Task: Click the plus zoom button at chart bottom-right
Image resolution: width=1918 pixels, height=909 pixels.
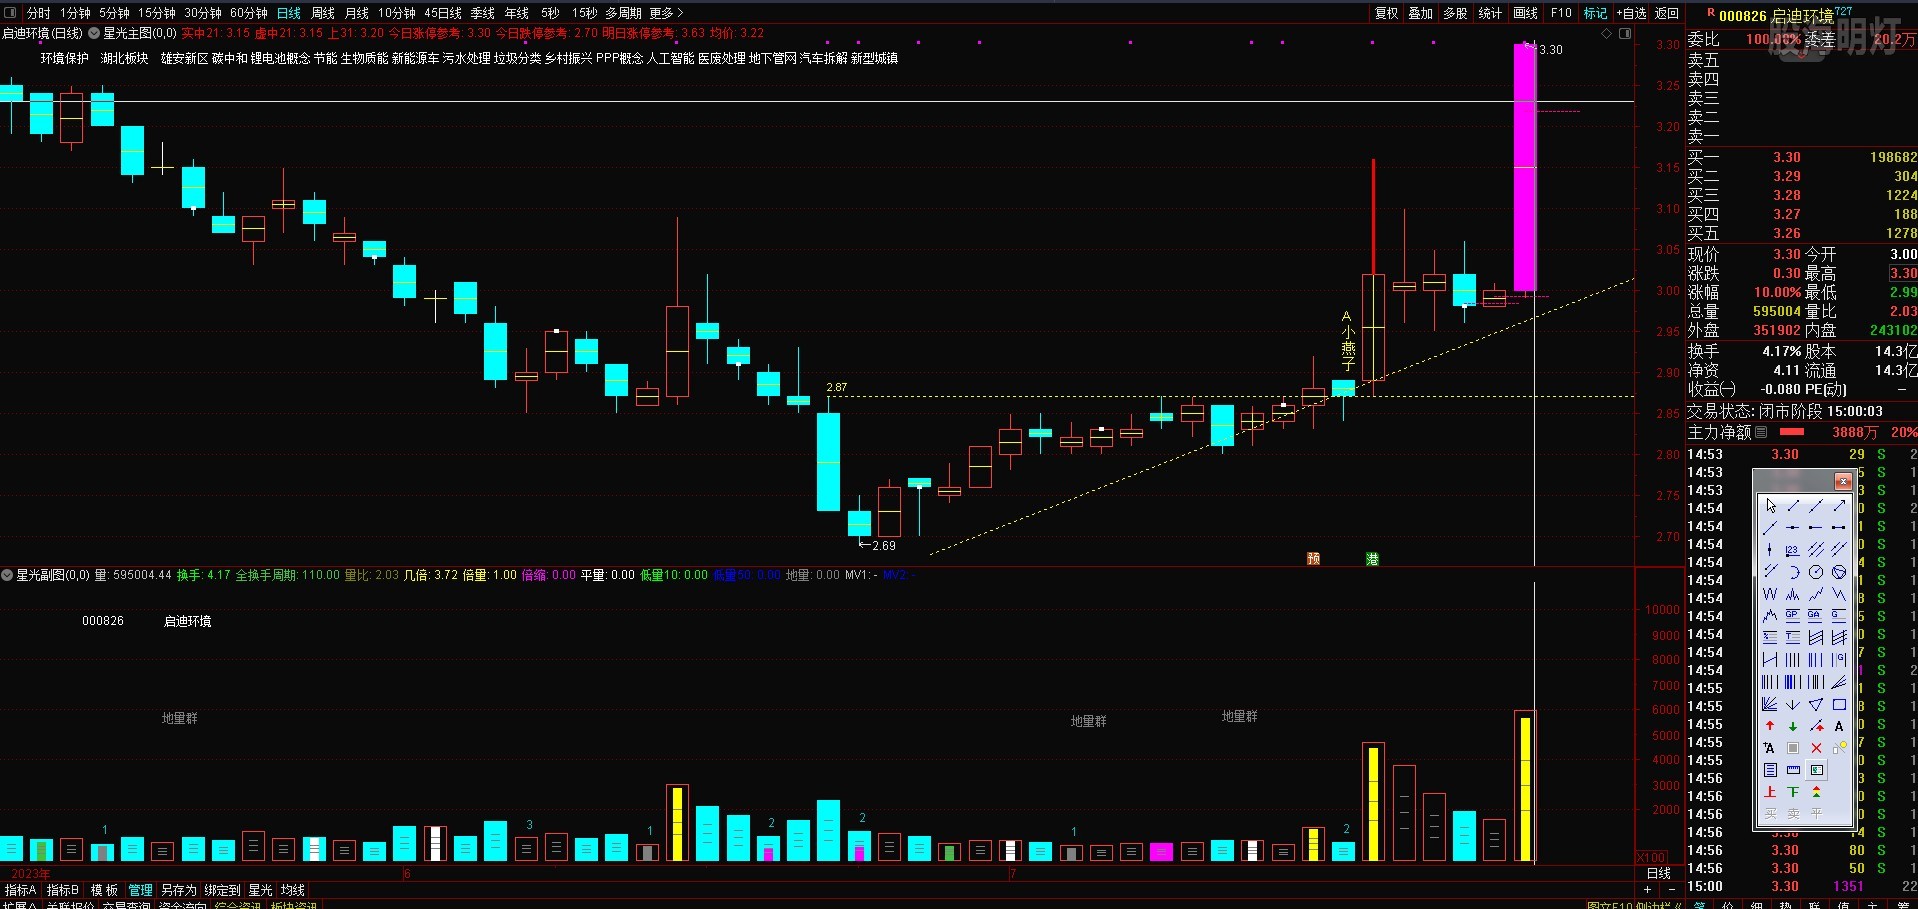Action: click(x=1647, y=889)
